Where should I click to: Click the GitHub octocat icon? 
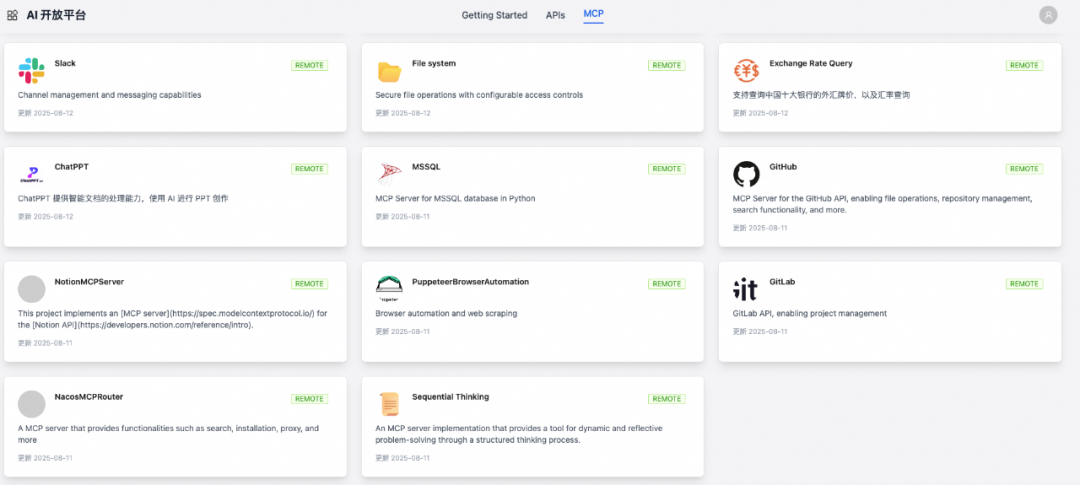tap(747, 174)
